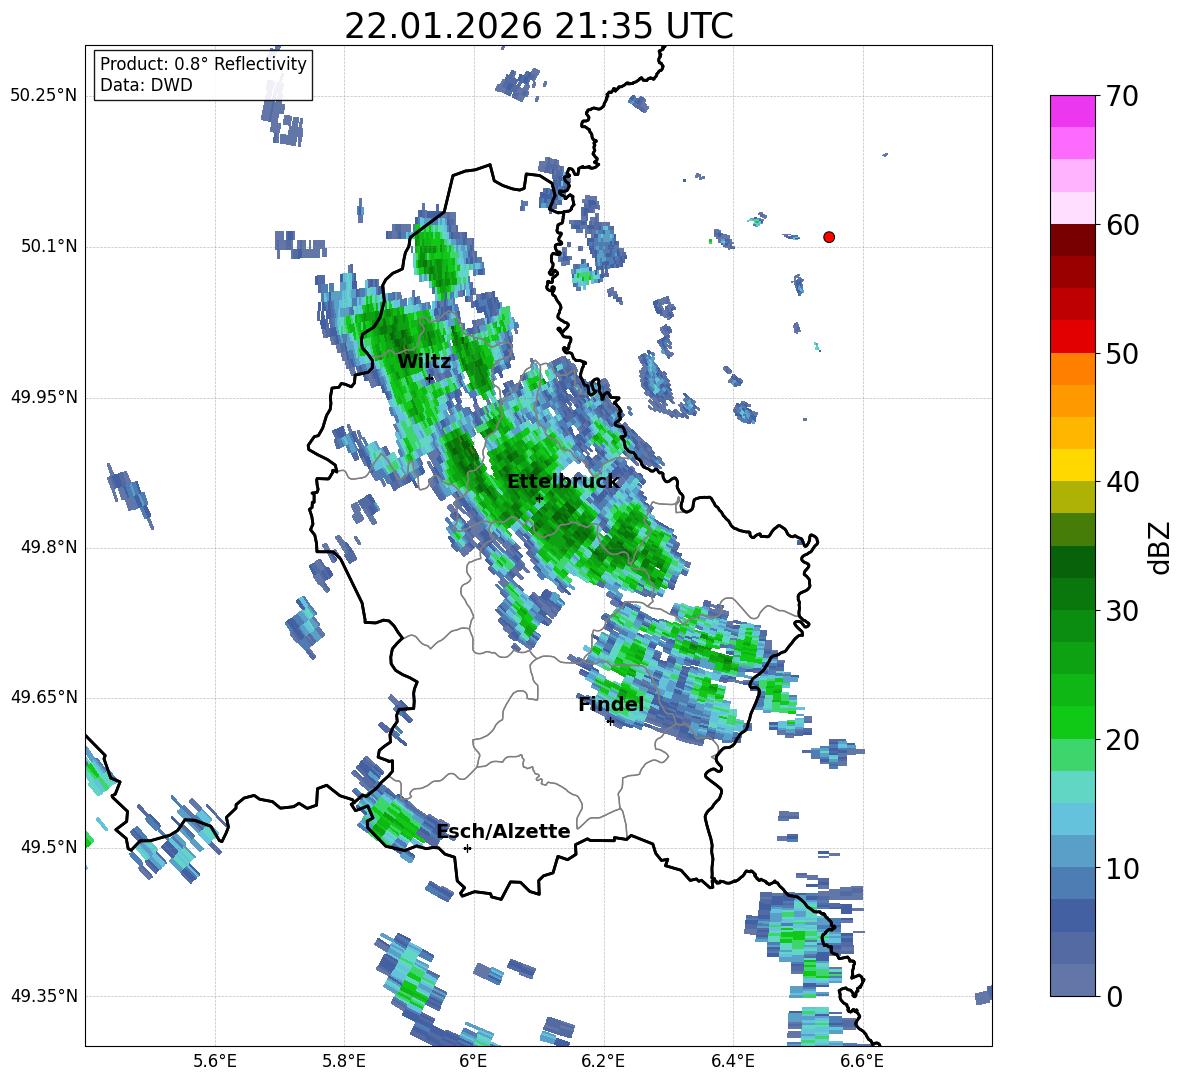The height and width of the screenshot is (1081, 1184).
Task: Click the colorbar value 10
Action: 1122,868
